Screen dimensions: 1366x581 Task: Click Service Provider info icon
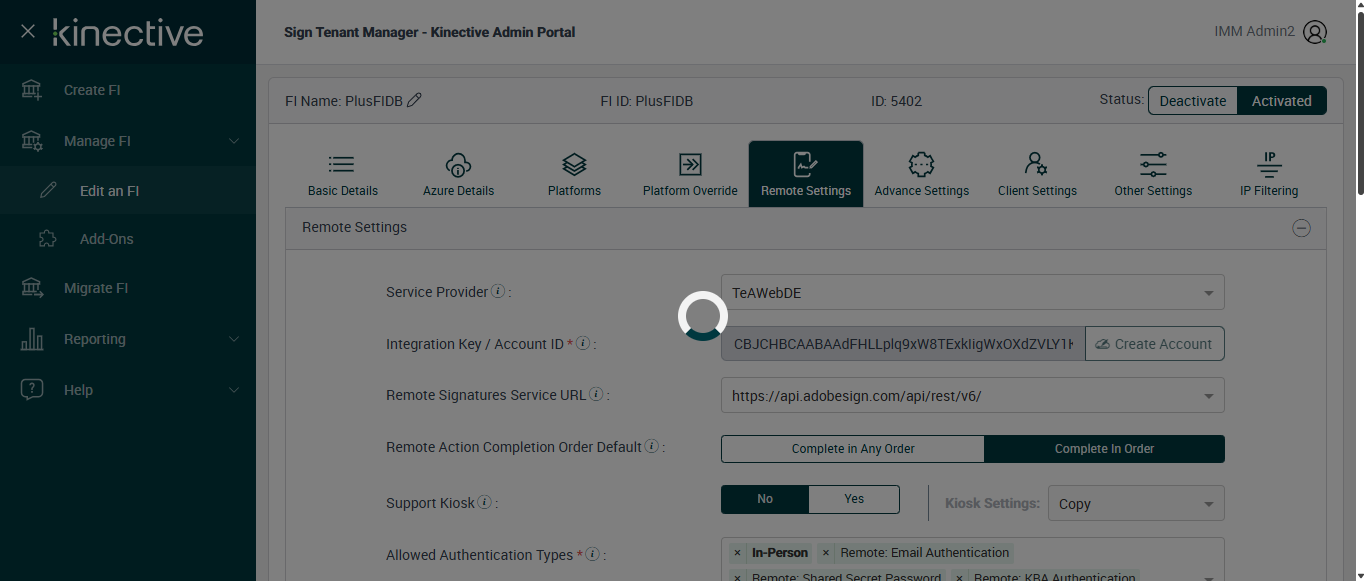click(498, 292)
